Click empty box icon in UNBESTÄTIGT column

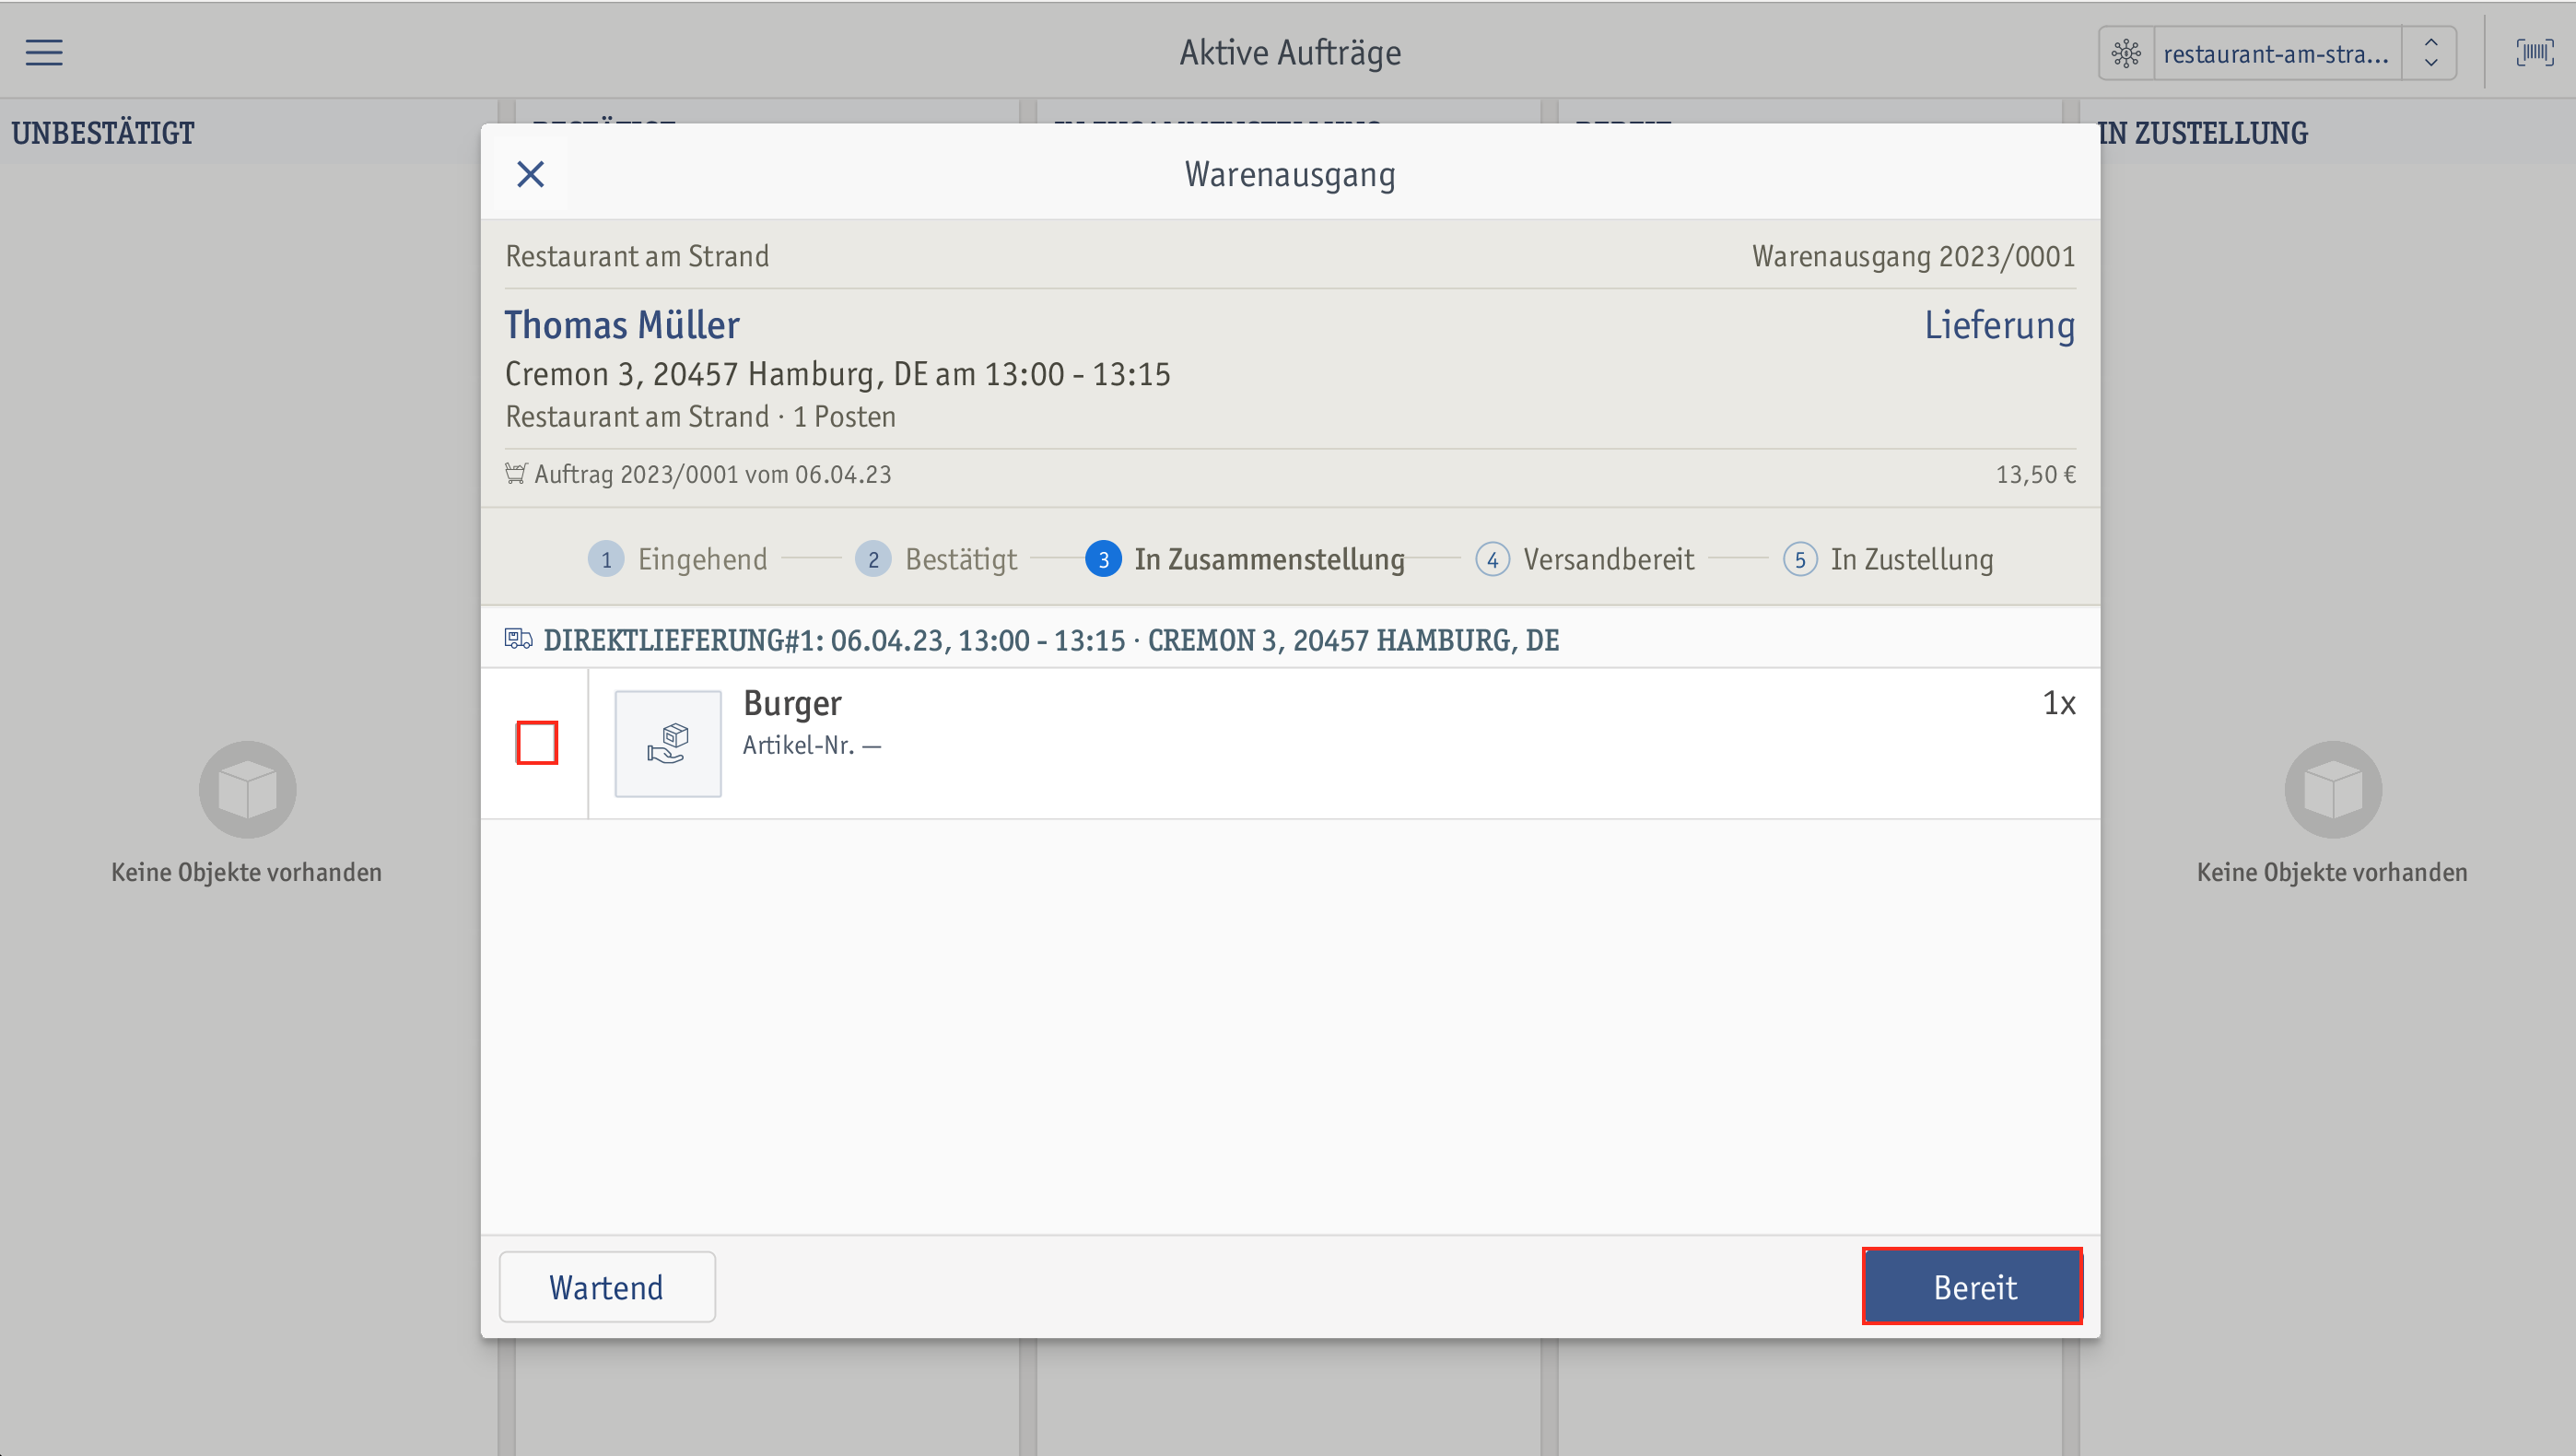pyautogui.click(x=247, y=789)
